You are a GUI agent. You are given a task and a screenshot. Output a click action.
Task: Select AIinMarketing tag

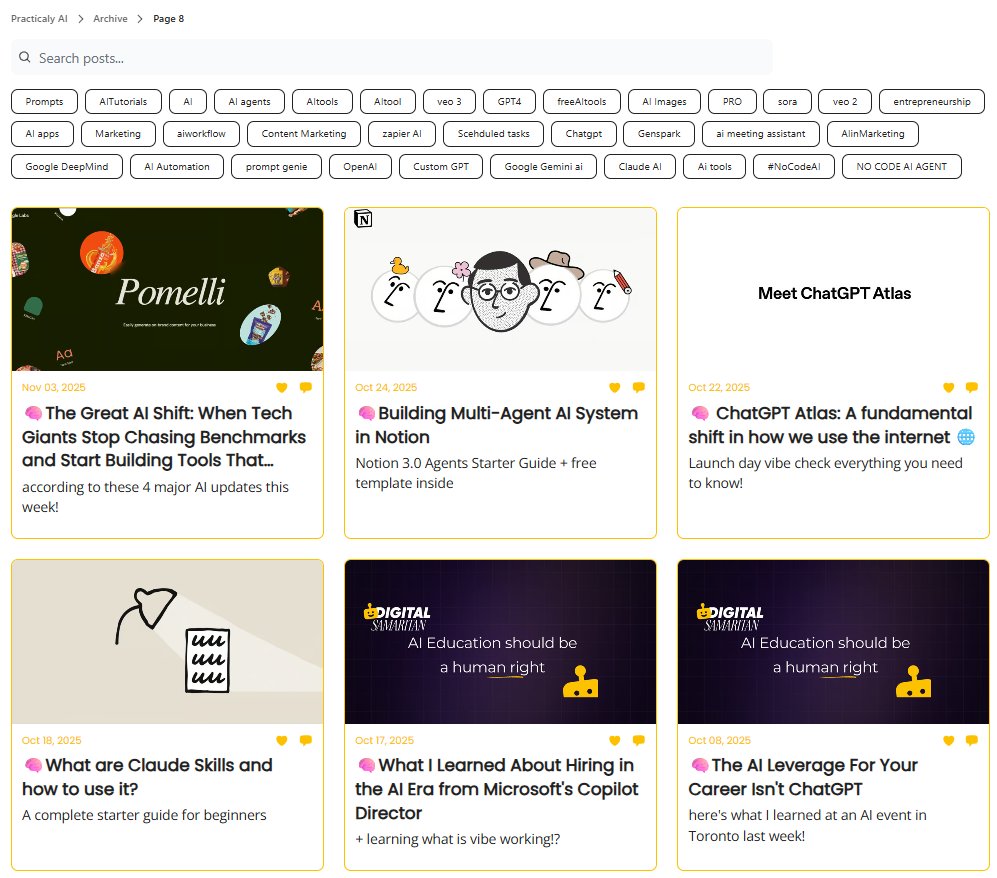[x=873, y=134]
